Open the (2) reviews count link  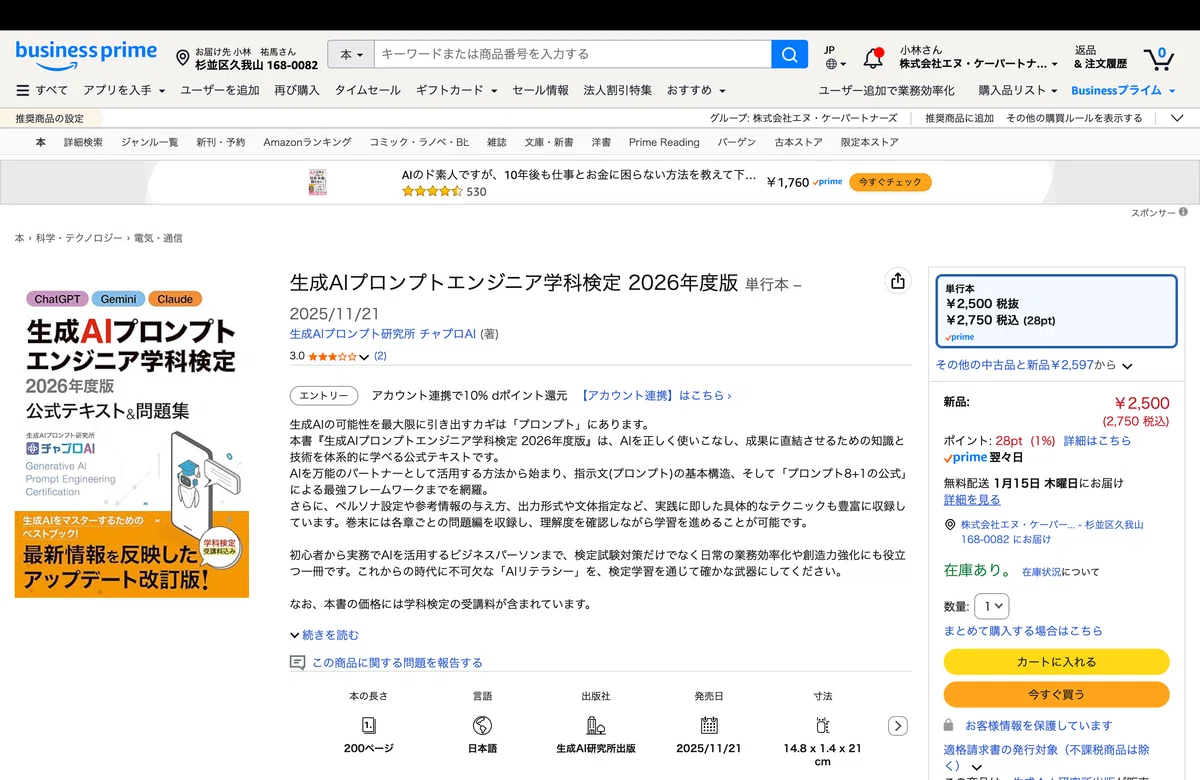tap(380, 356)
